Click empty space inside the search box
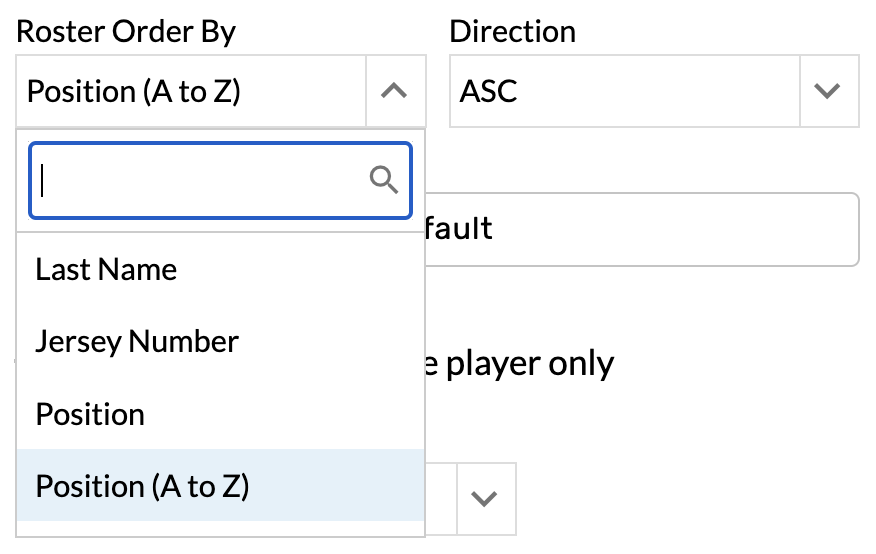 pyautogui.click(x=250, y=180)
